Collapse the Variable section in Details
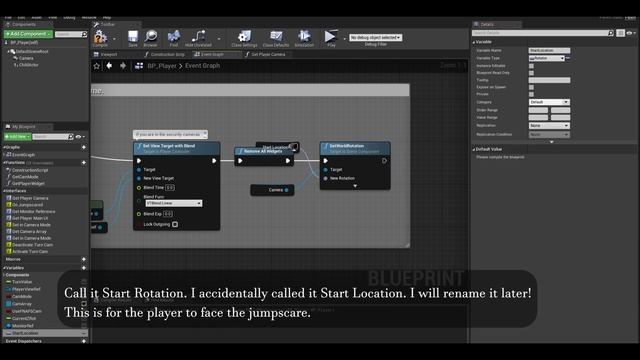This screenshot has width=640, height=360. coord(474,42)
